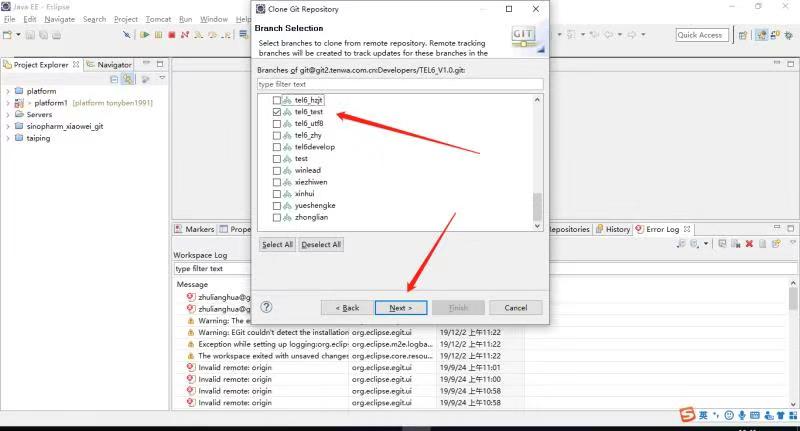
Task: Click the Deselect All button
Action: point(321,245)
